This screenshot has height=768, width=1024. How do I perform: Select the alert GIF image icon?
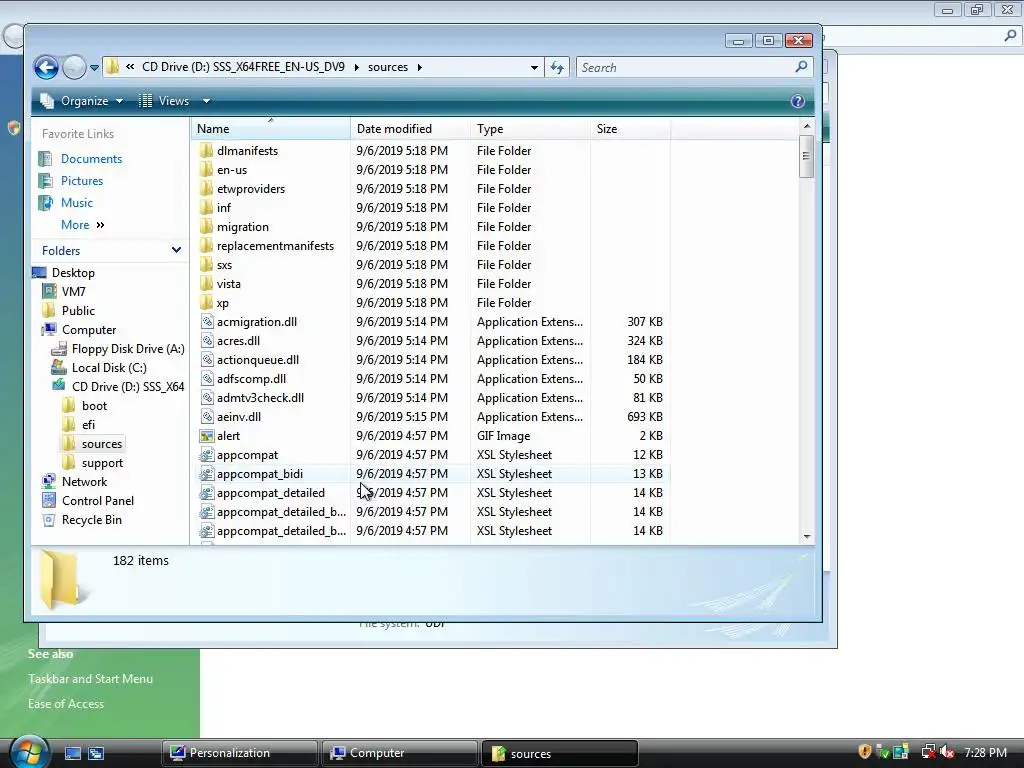tap(206, 436)
